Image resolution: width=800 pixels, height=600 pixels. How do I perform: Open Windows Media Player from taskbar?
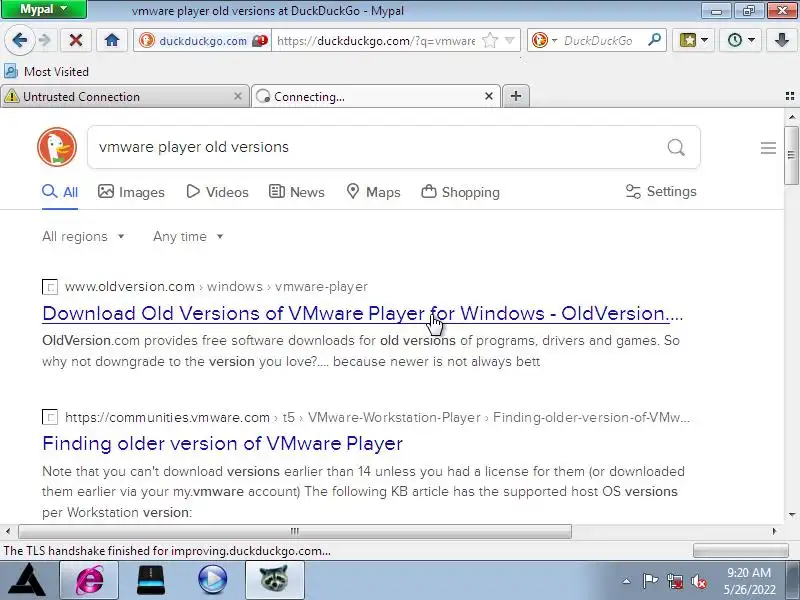click(212, 580)
